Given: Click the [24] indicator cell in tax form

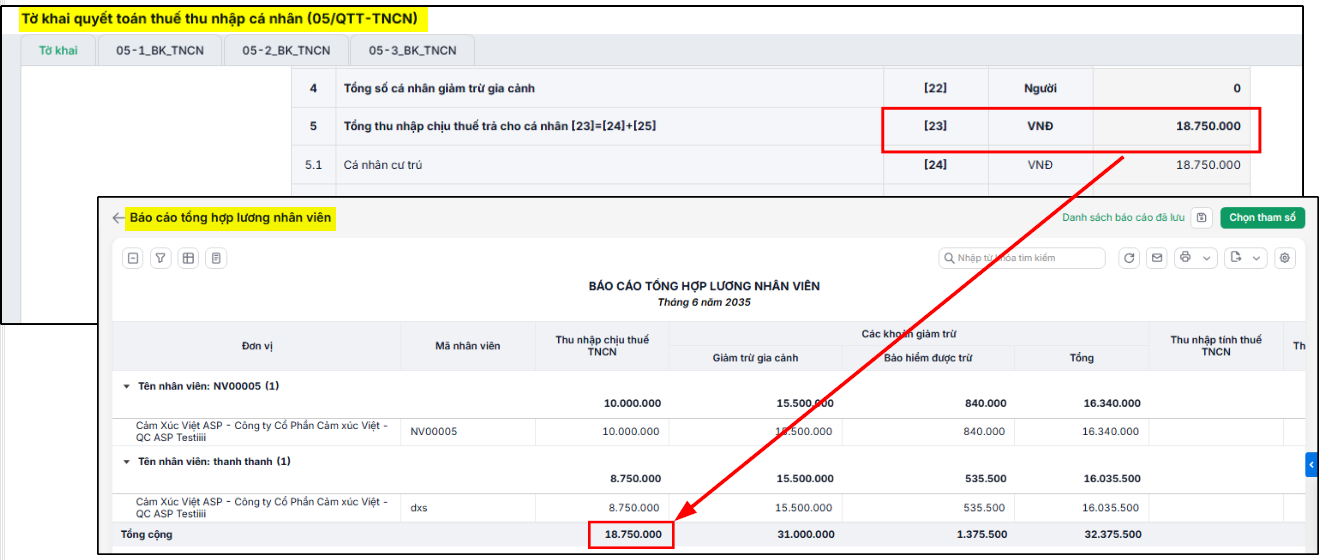Looking at the screenshot, I should (936, 165).
